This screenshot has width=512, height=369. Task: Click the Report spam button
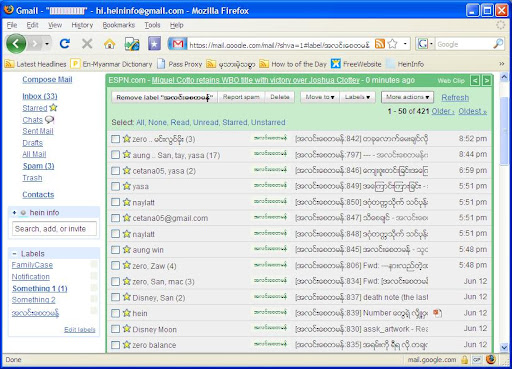[241, 97]
